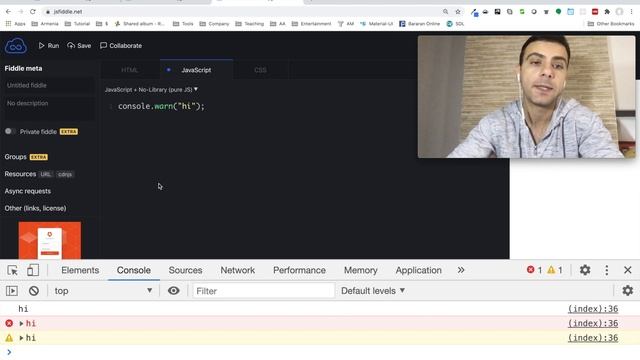Switch to the HTML editor tab
Screen dimensions: 640x360
tap(130, 70)
